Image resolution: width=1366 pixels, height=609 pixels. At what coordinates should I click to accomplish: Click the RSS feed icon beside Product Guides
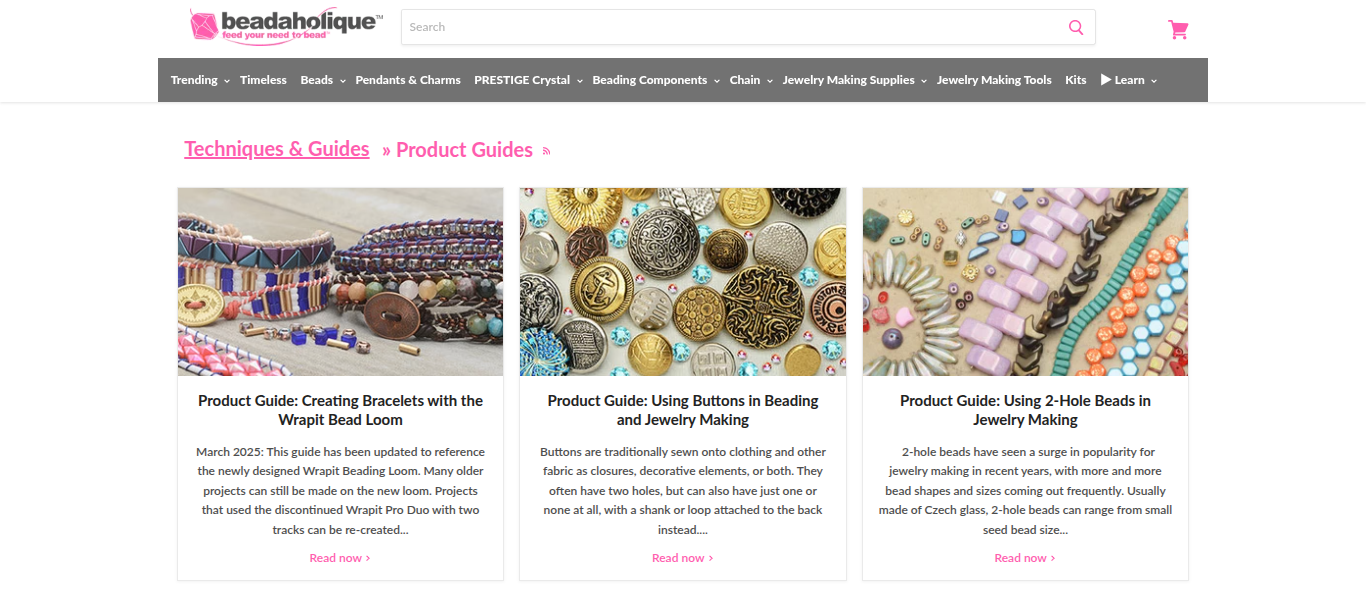pos(546,152)
